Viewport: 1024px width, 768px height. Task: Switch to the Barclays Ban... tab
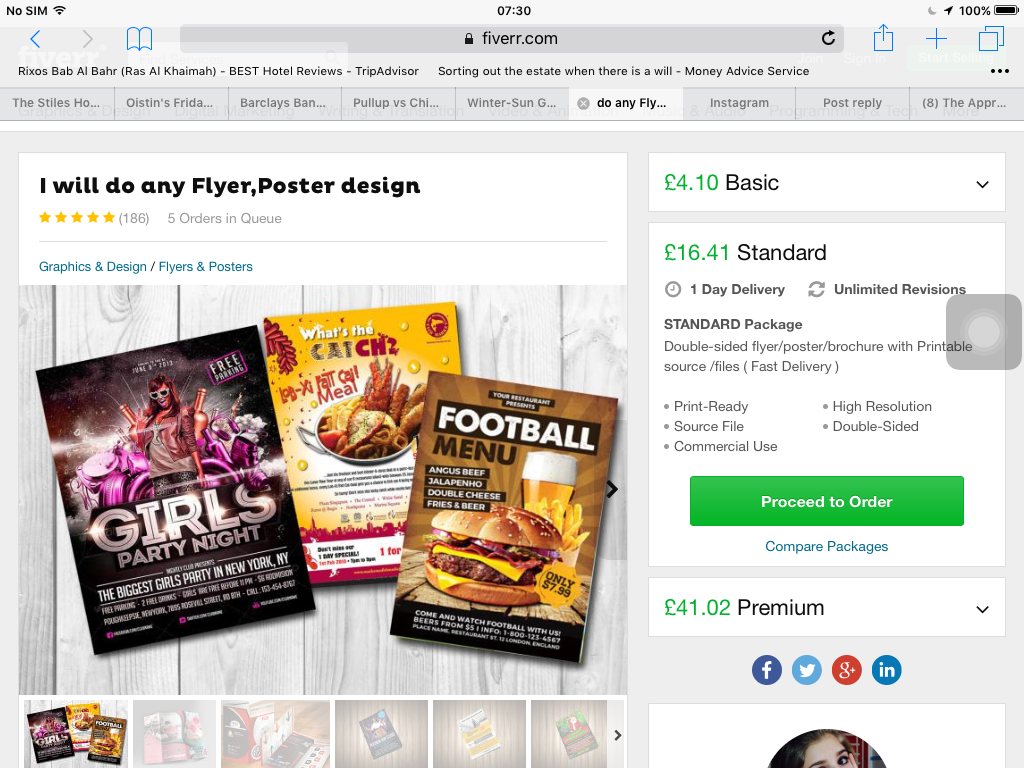(x=283, y=103)
